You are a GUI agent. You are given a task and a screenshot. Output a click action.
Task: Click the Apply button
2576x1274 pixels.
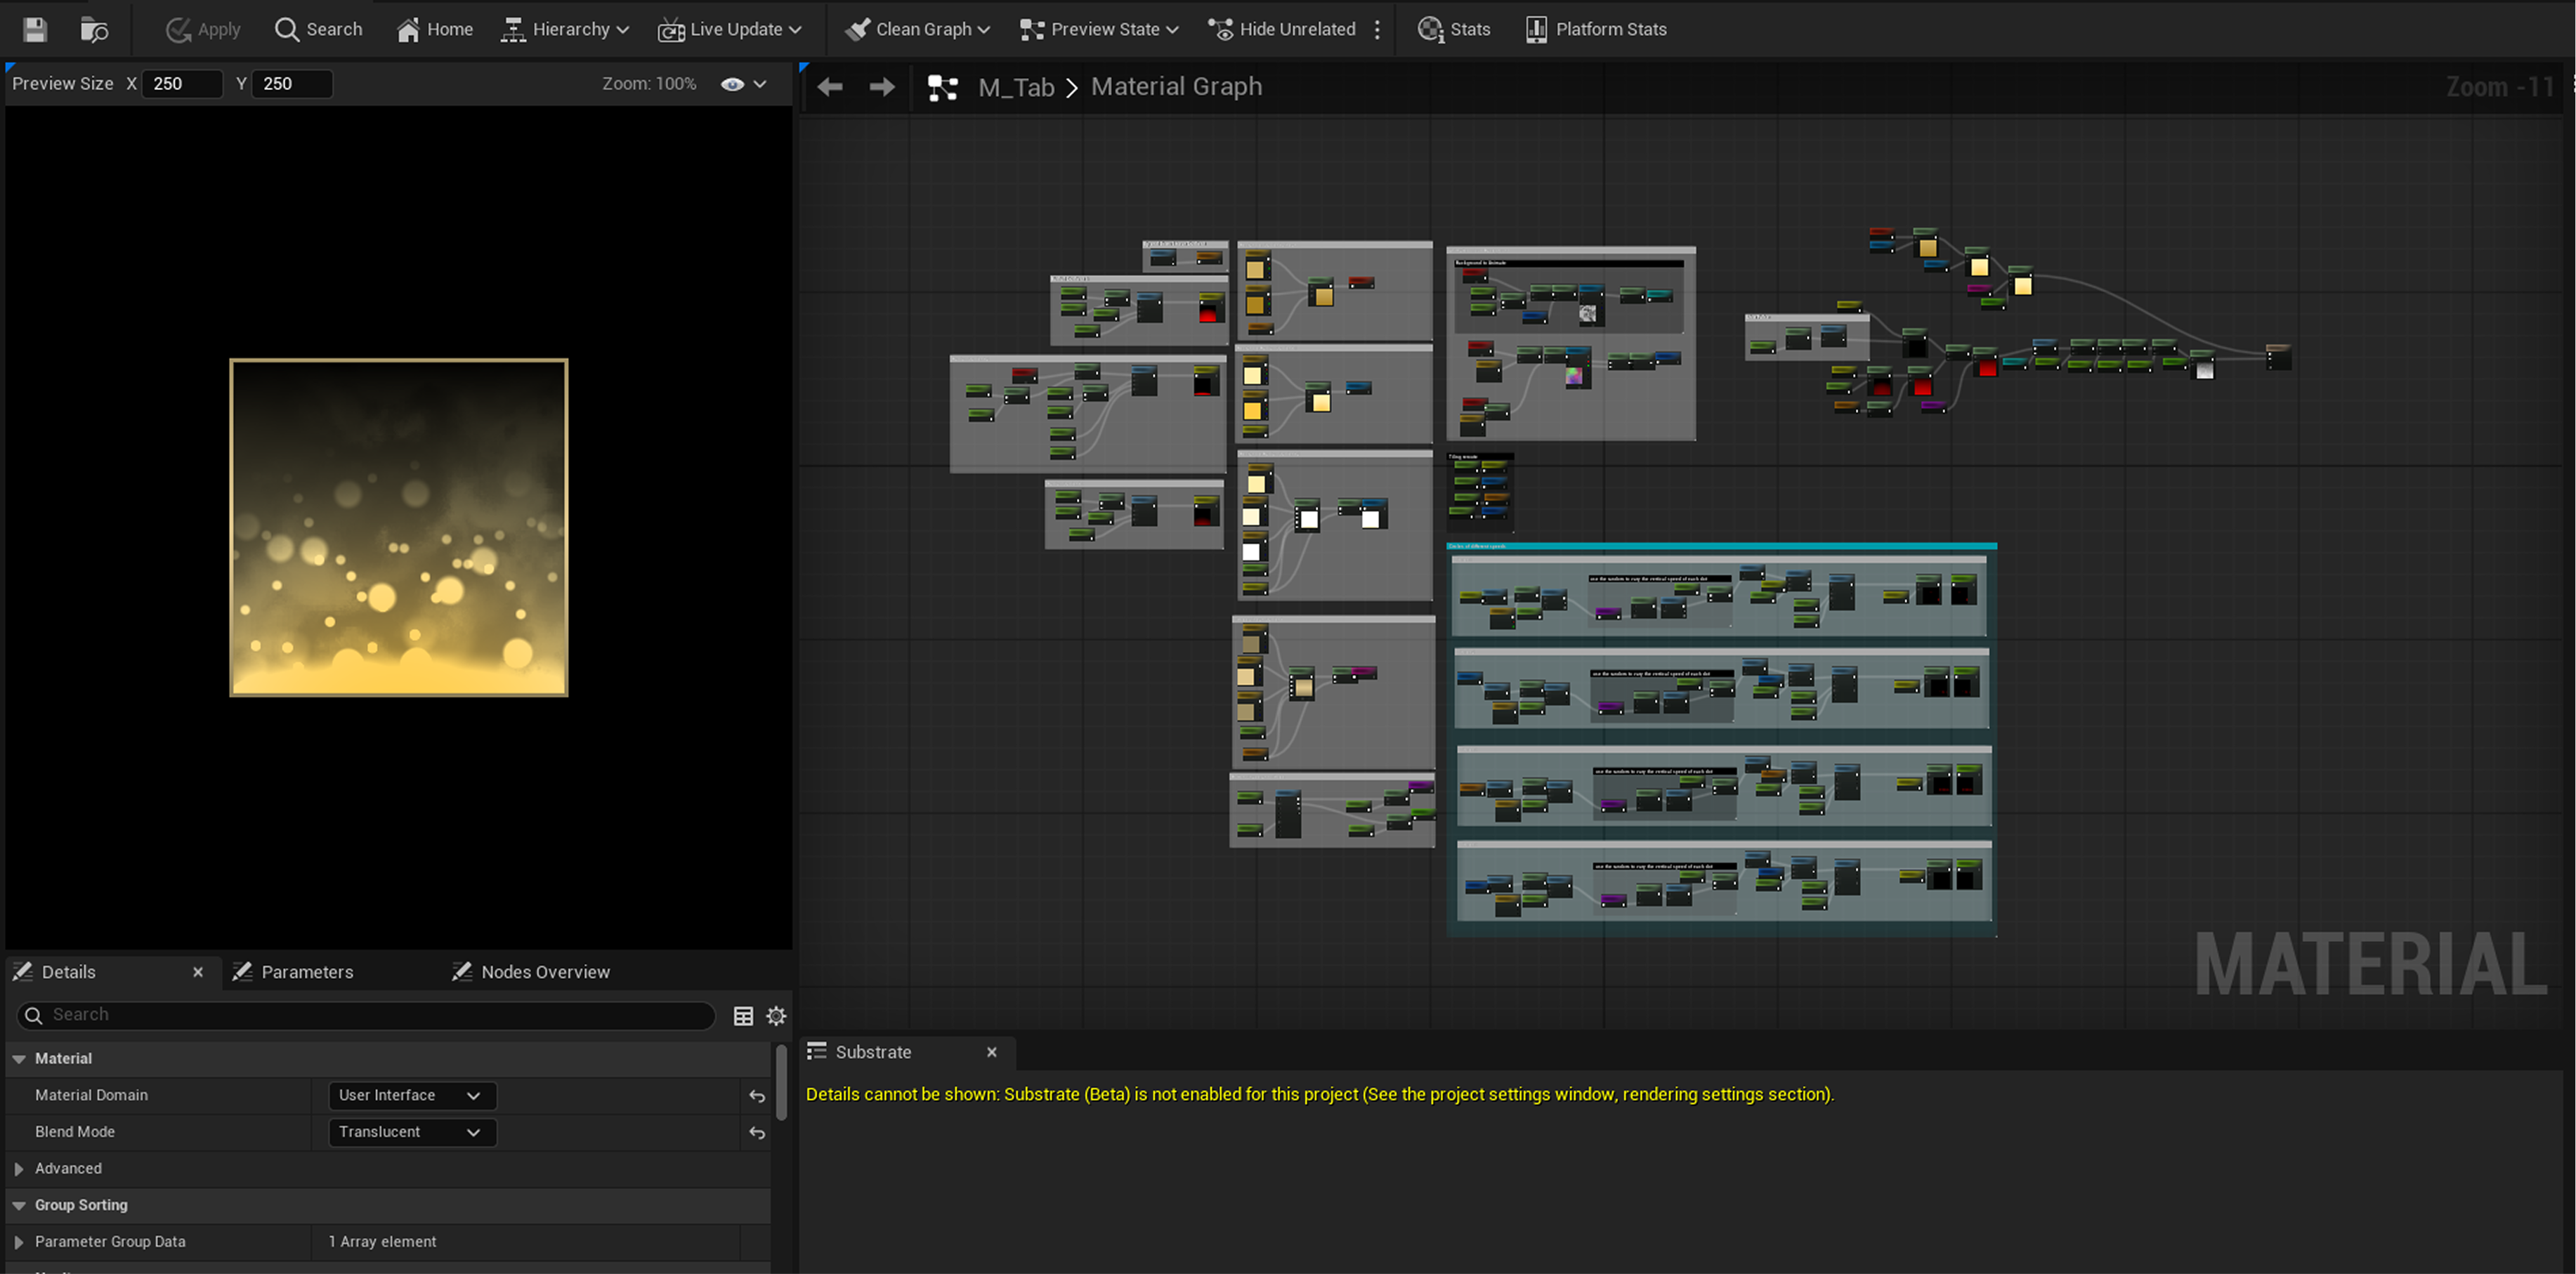pyautogui.click(x=203, y=29)
